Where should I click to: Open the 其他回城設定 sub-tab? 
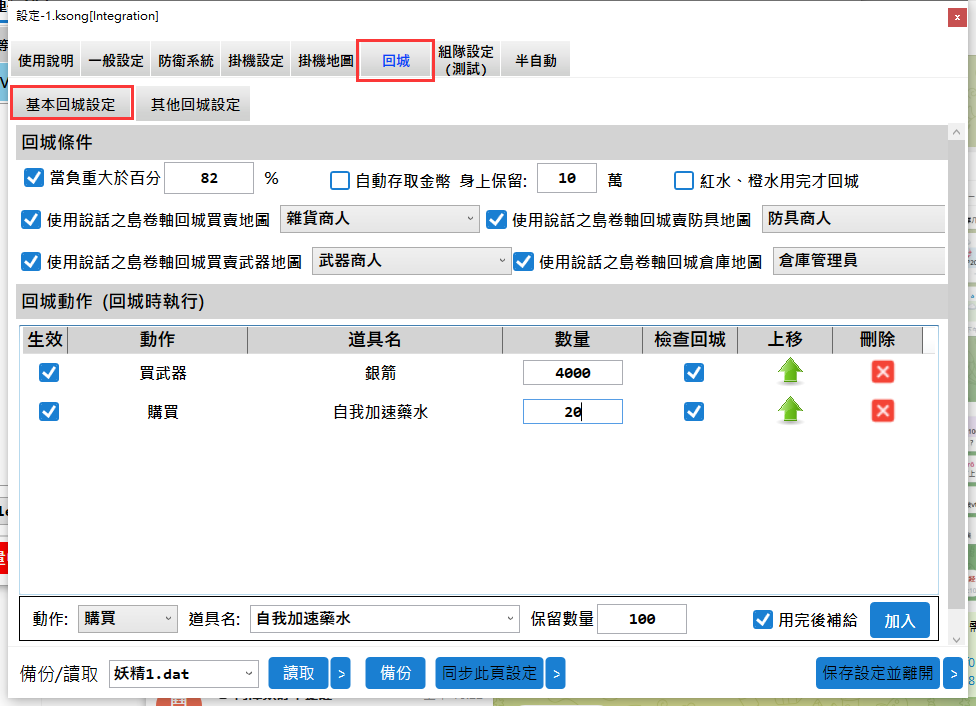click(x=195, y=104)
